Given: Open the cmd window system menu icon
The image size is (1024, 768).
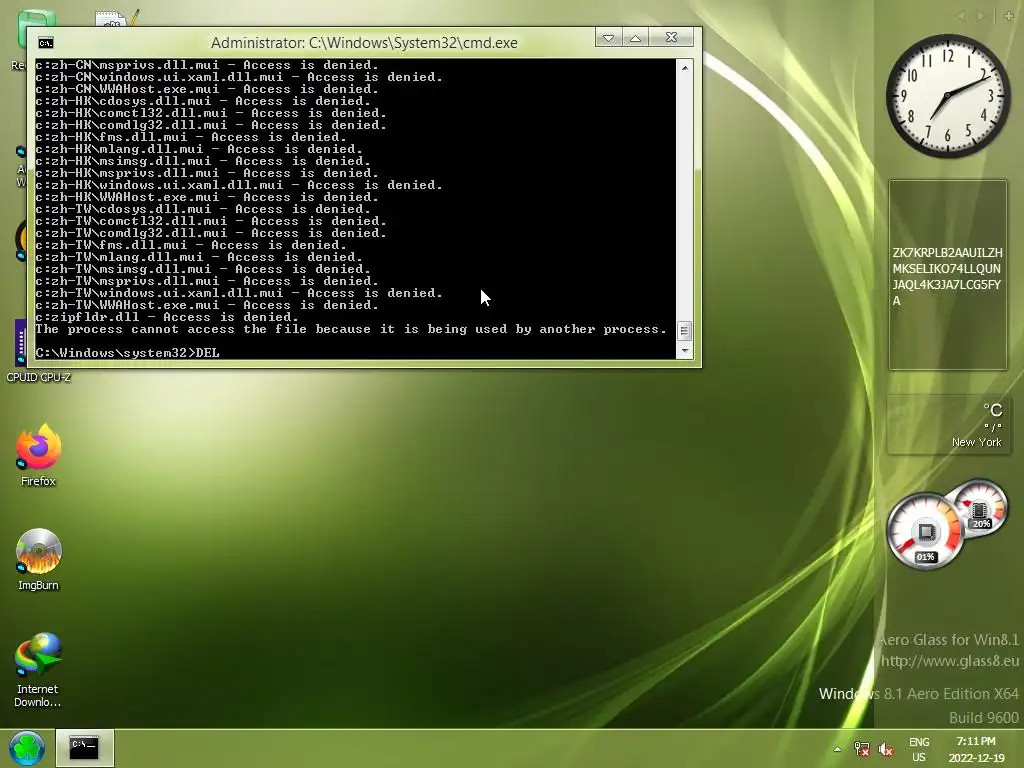Looking at the screenshot, I should click(x=46, y=43).
